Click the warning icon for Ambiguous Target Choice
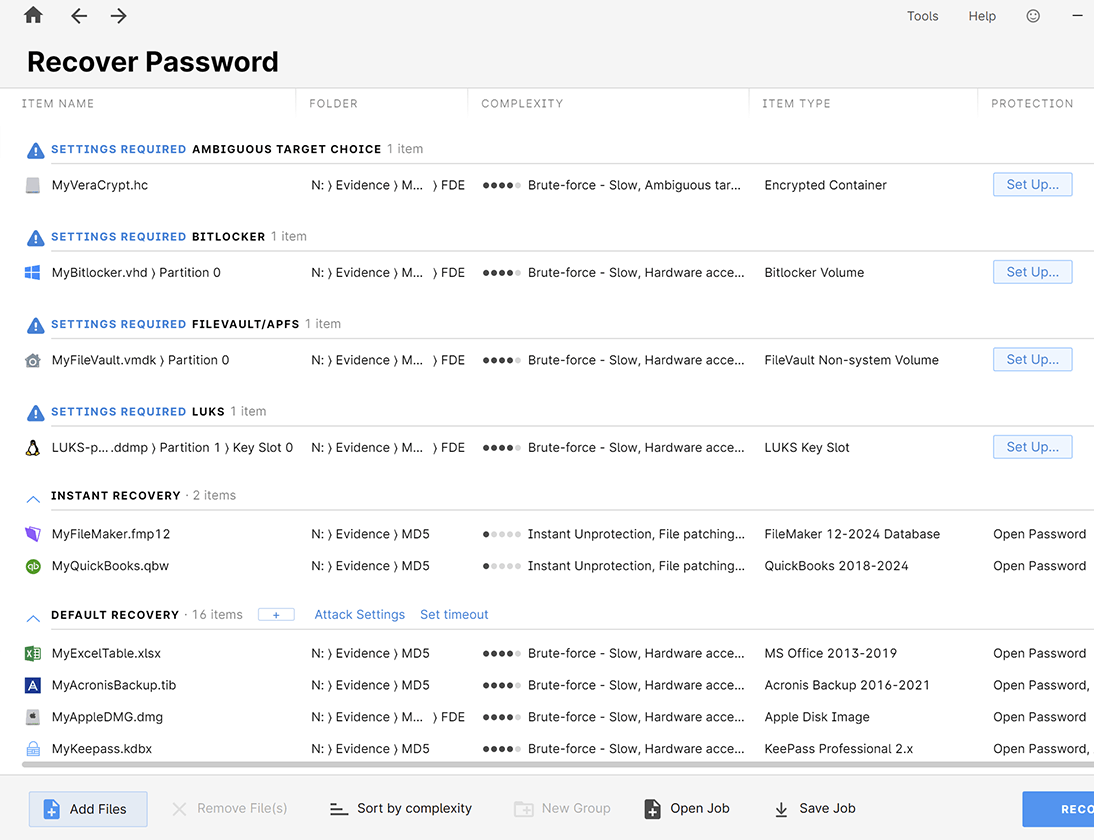 click(36, 150)
